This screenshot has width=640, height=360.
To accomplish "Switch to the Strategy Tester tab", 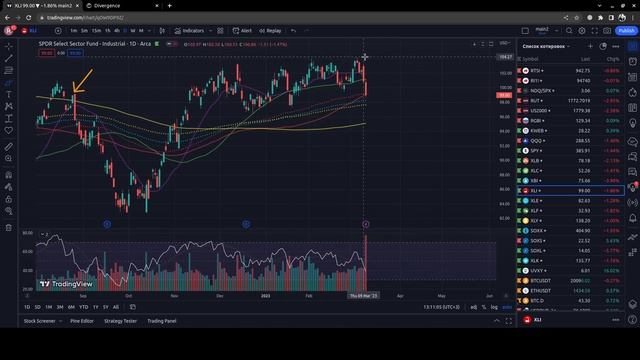I will pos(120,321).
